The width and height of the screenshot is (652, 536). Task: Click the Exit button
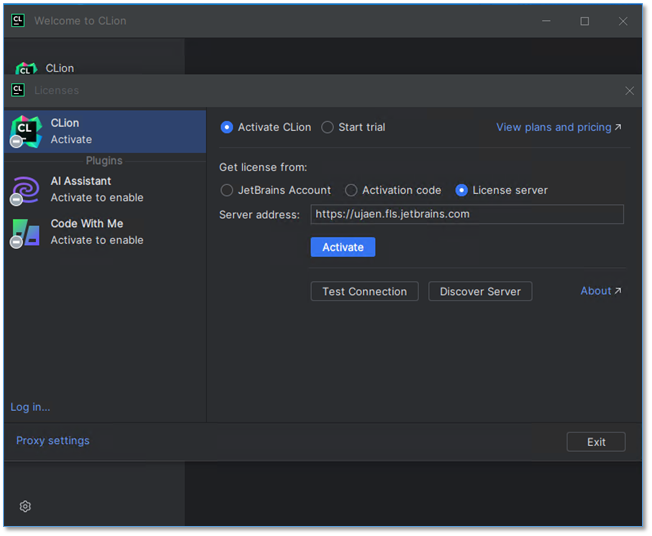(x=595, y=442)
